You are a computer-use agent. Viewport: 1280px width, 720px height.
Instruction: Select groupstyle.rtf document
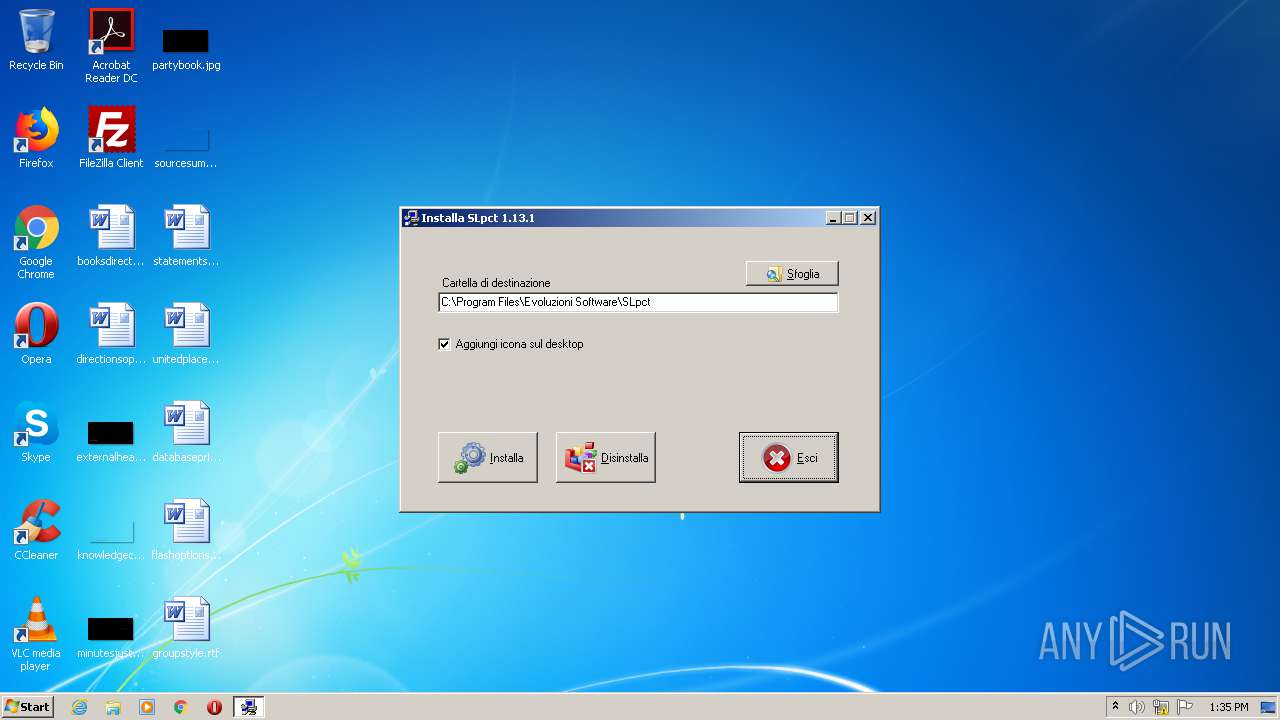(x=186, y=628)
